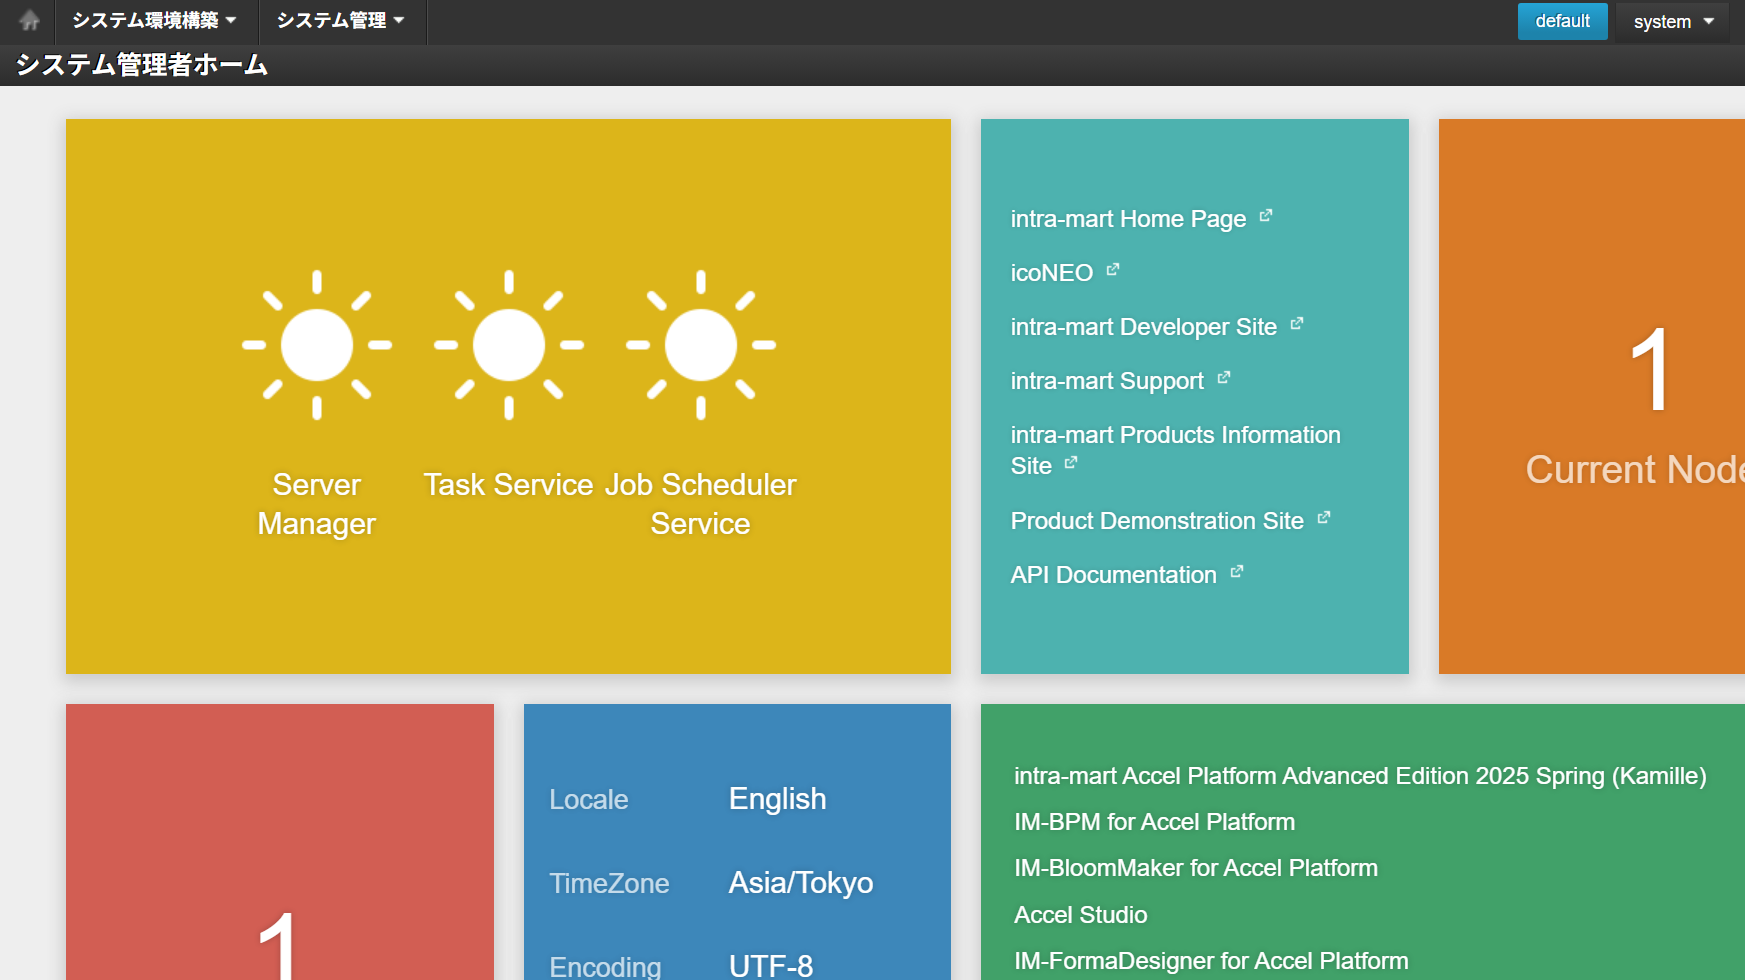
Task: Click external icon beside intra-mart Home Page
Action: 1266,215
